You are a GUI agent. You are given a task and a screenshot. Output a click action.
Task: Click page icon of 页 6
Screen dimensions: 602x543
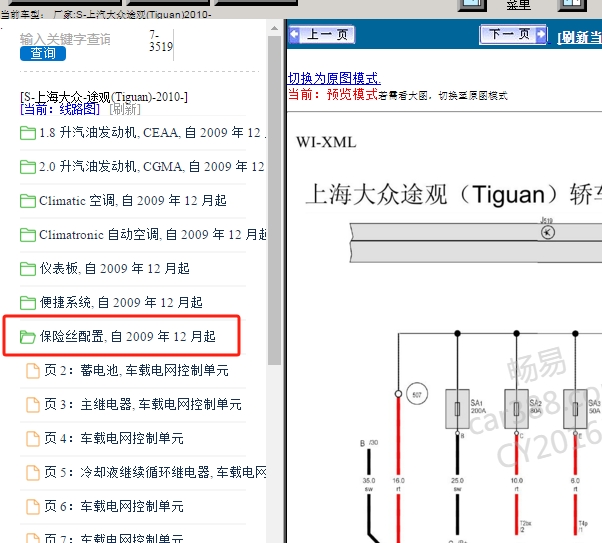(33, 507)
